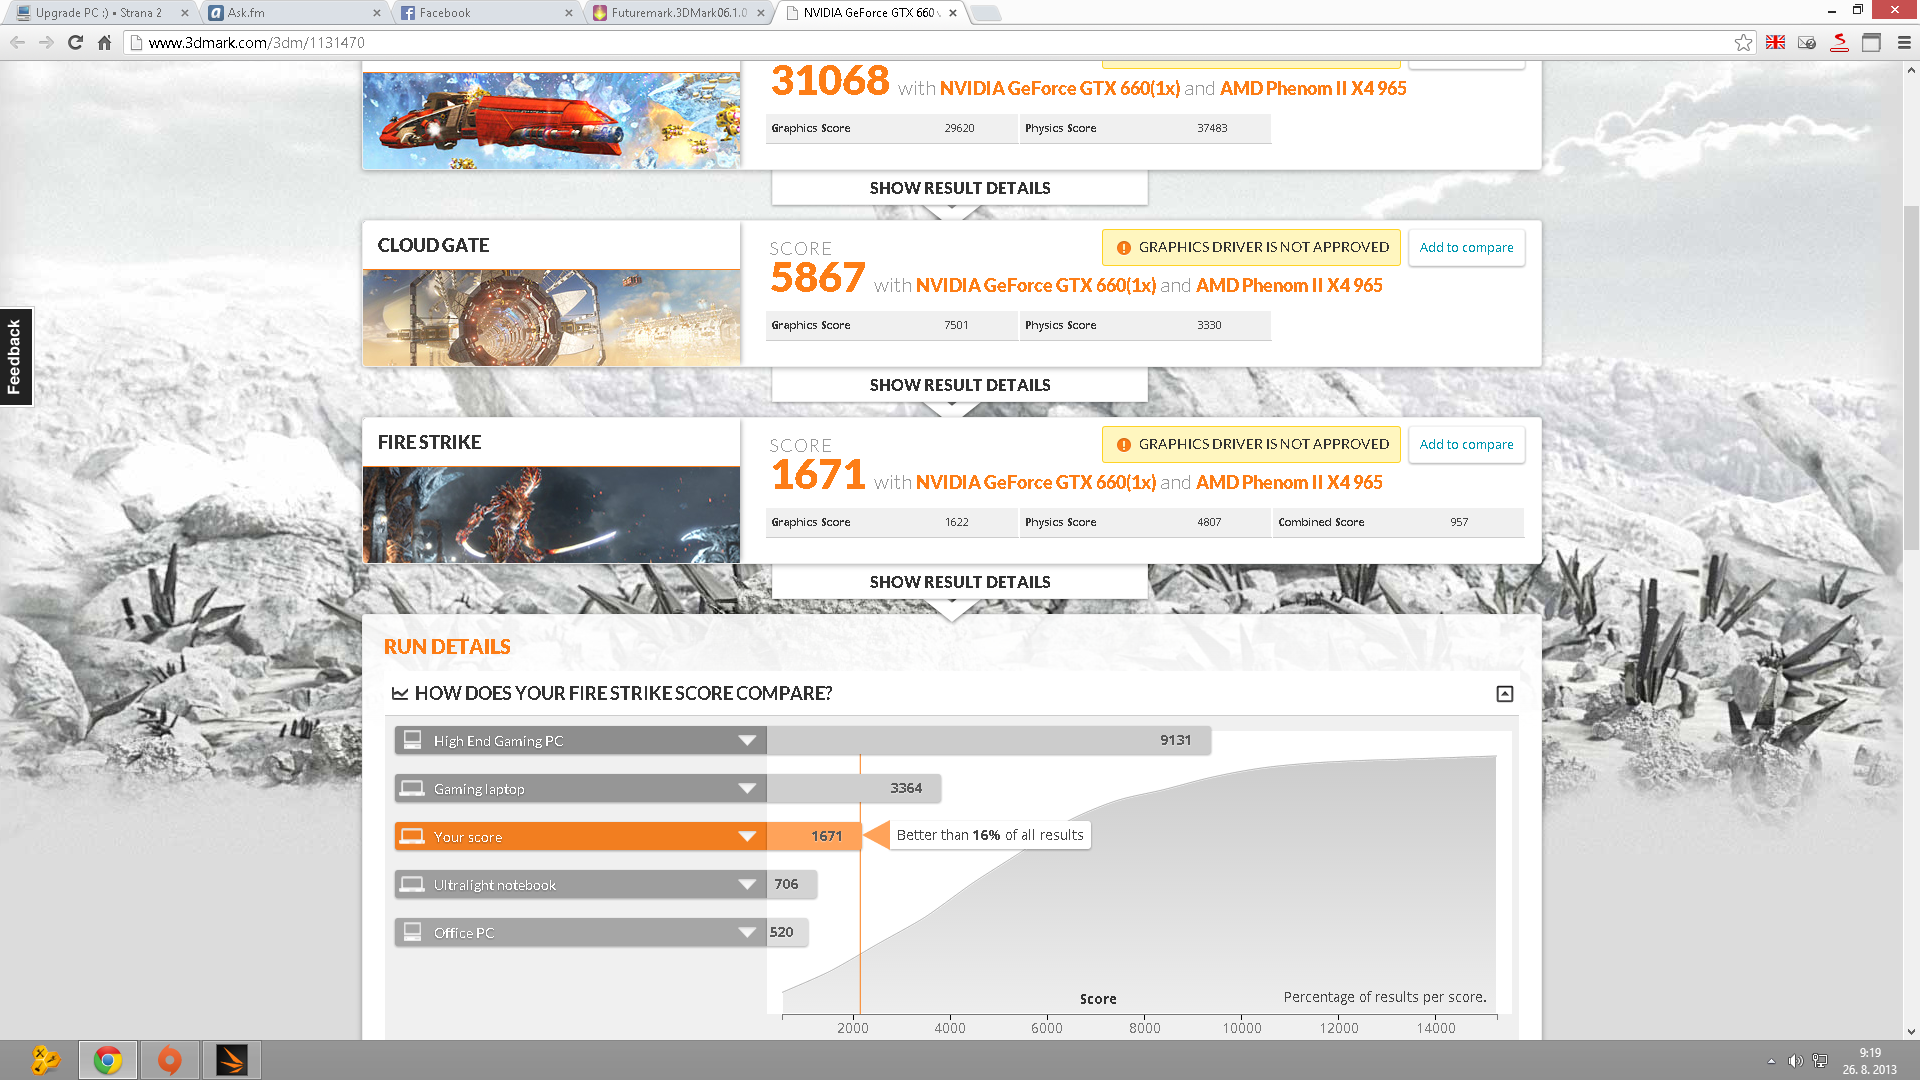The image size is (1920, 1080).
Task: Click the Cloud Gate thumbnail image
Action: pyautogui.click(x=551, y=317)
